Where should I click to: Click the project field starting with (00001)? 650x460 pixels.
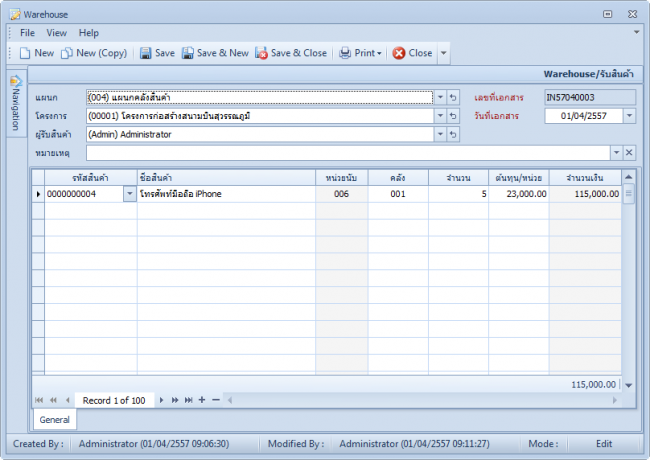point(260,116)
